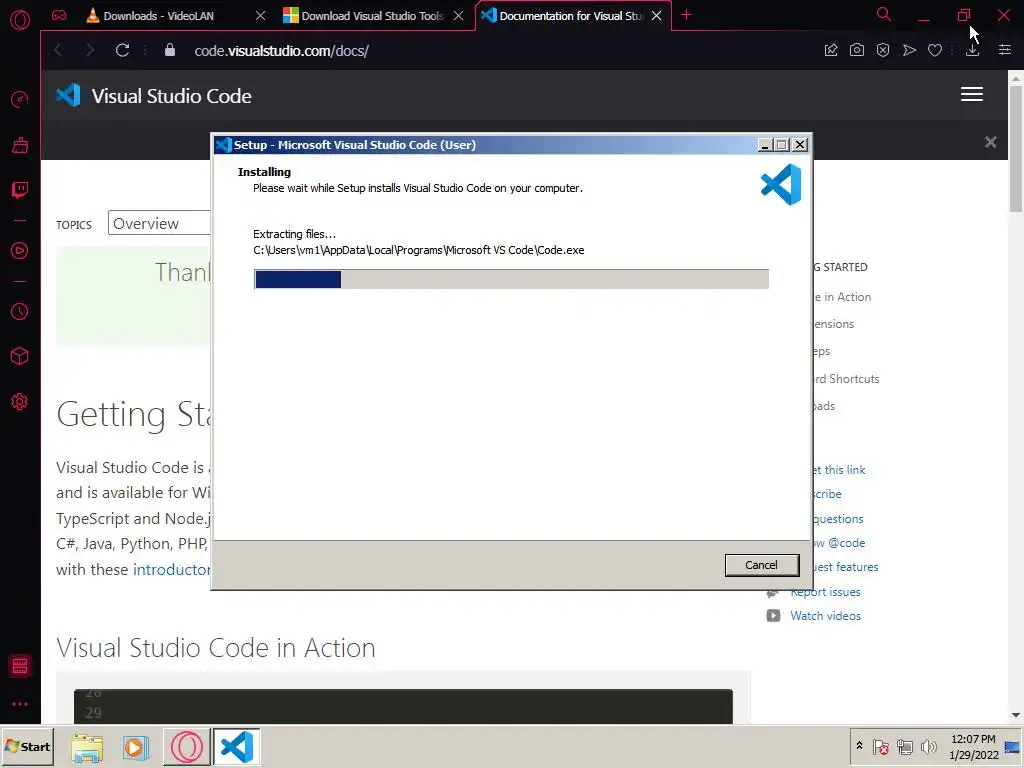The image size is (1024, 768).
Task: Open the Report issues link
Action: click(825, 592)
